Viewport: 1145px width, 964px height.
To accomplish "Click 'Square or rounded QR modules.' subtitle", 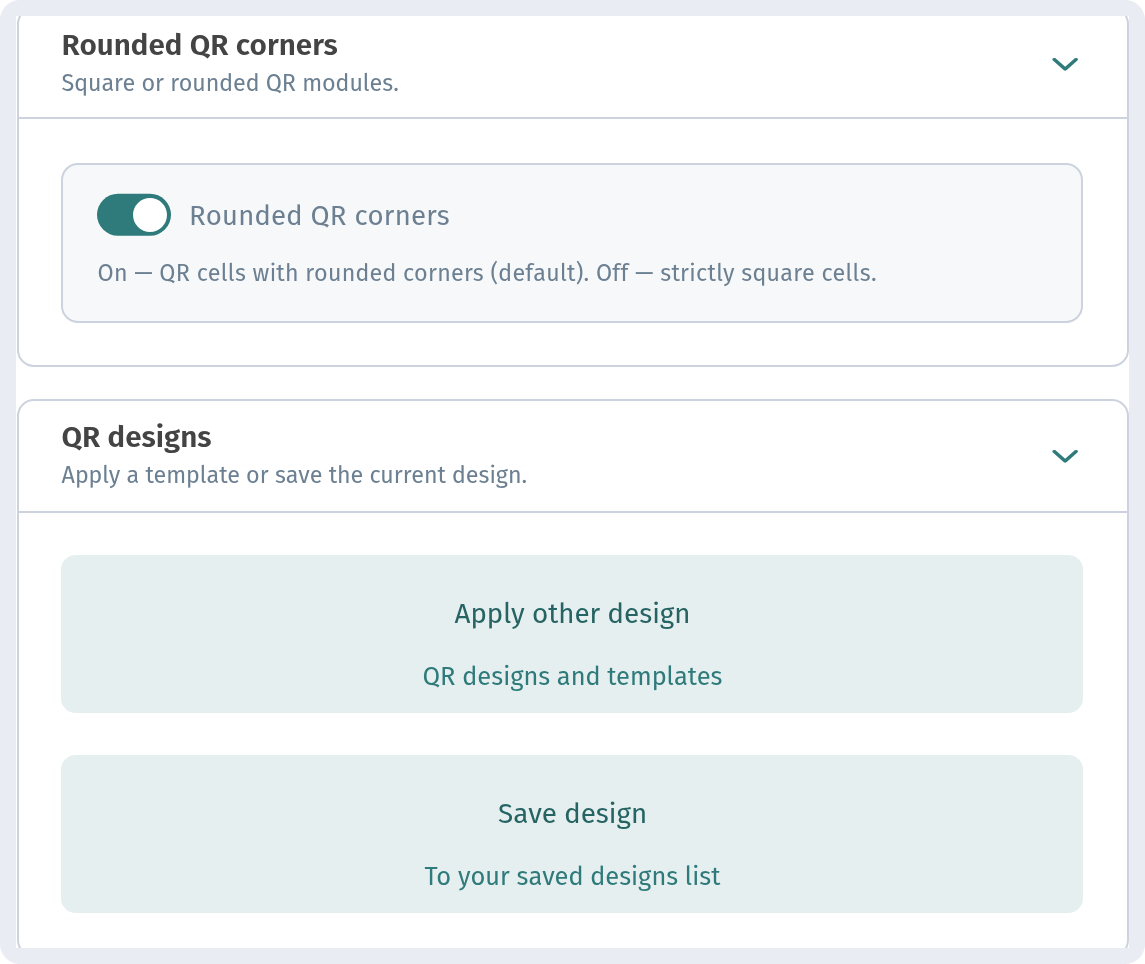I will tap(230, 83).
